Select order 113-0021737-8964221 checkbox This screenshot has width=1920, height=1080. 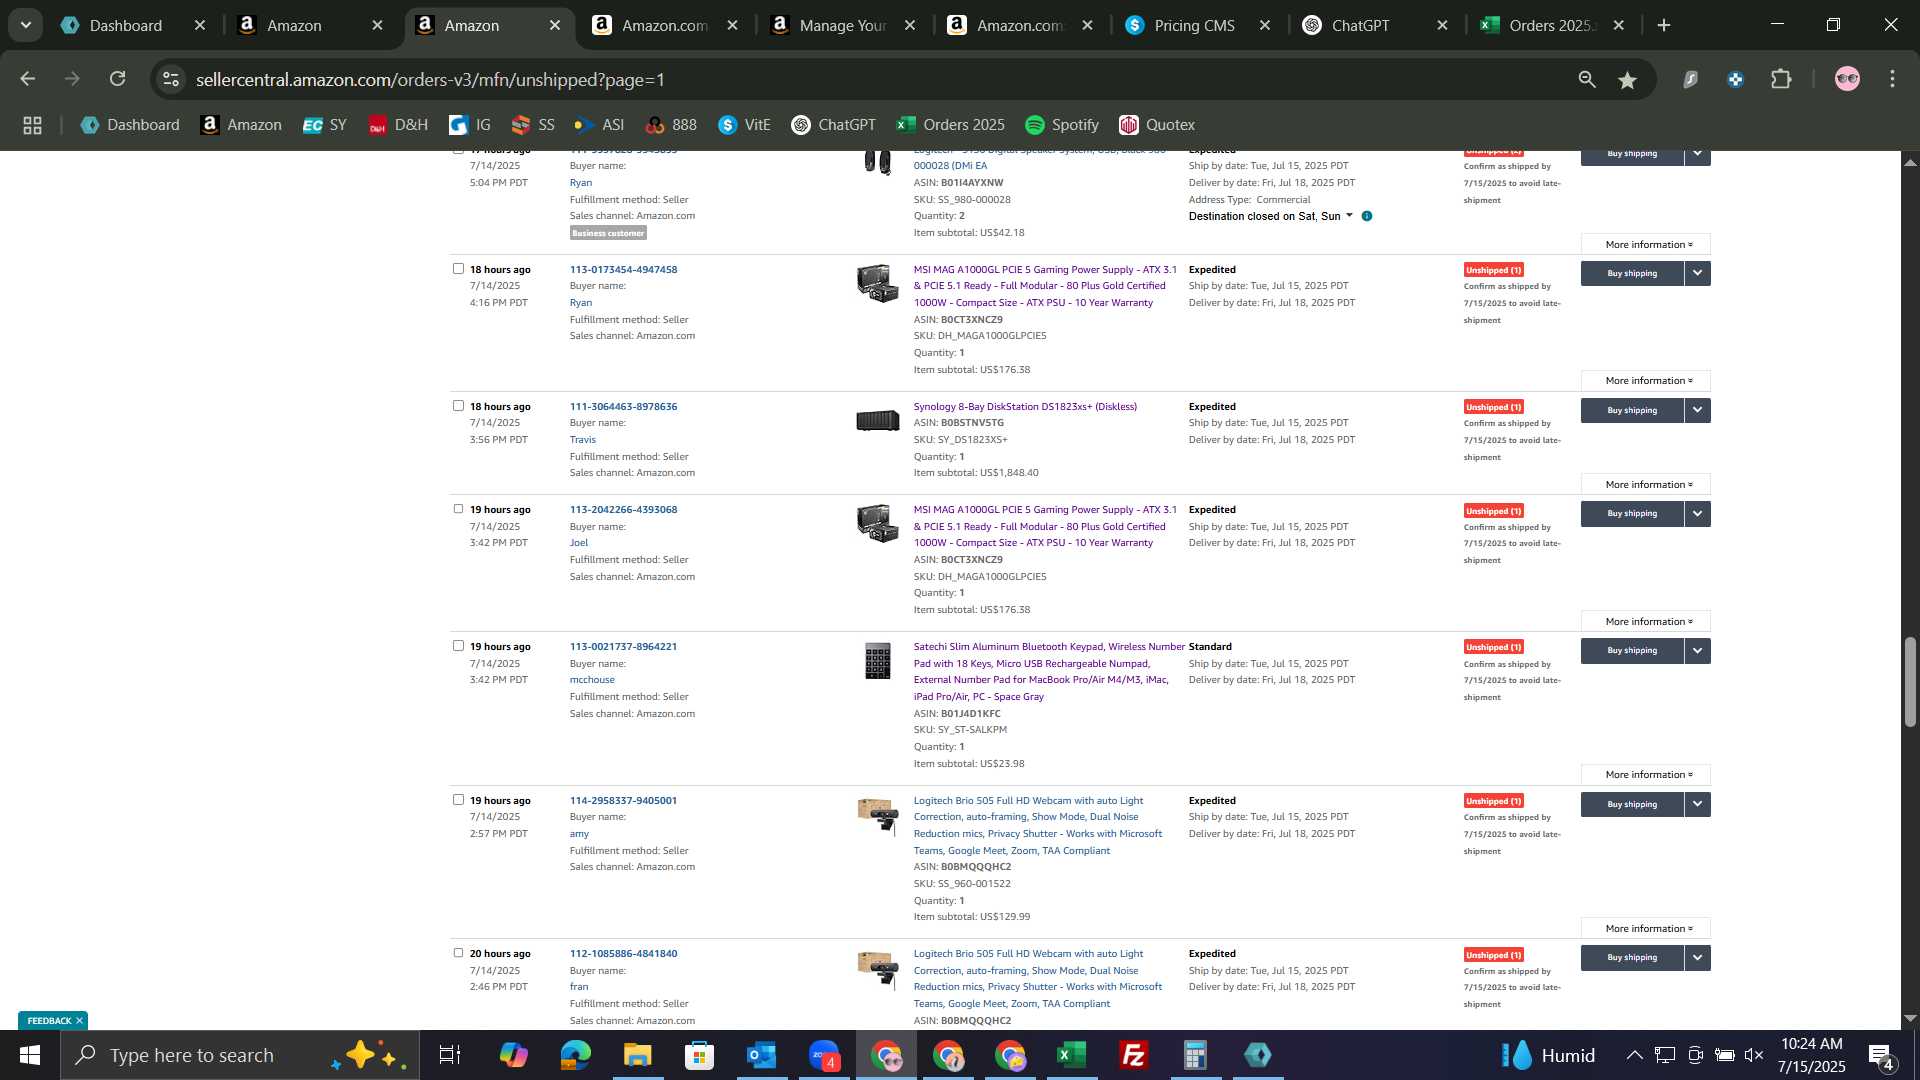458,646
